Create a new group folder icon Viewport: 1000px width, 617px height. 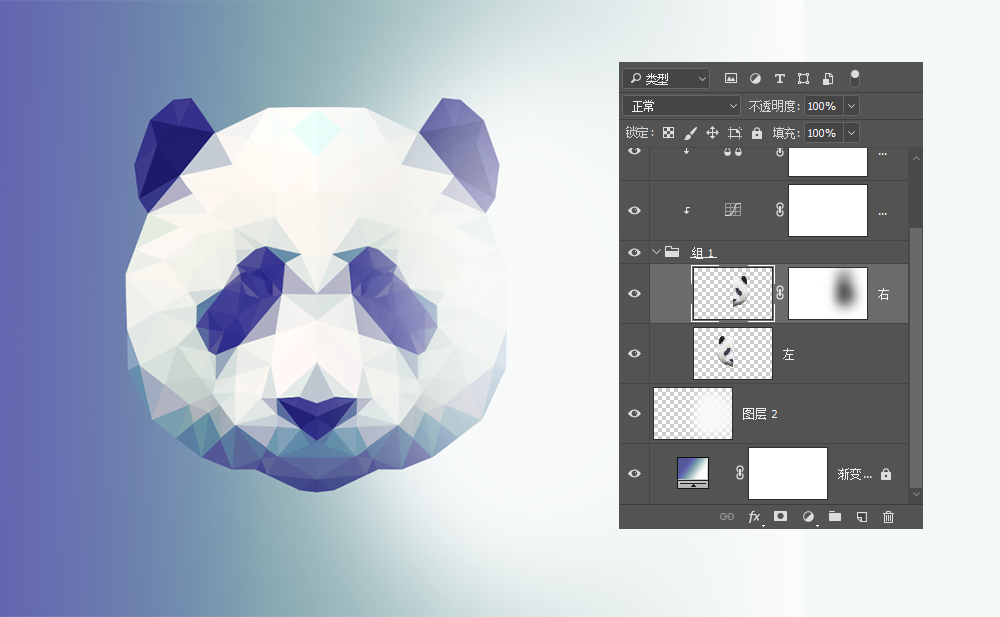click(835, 516)
